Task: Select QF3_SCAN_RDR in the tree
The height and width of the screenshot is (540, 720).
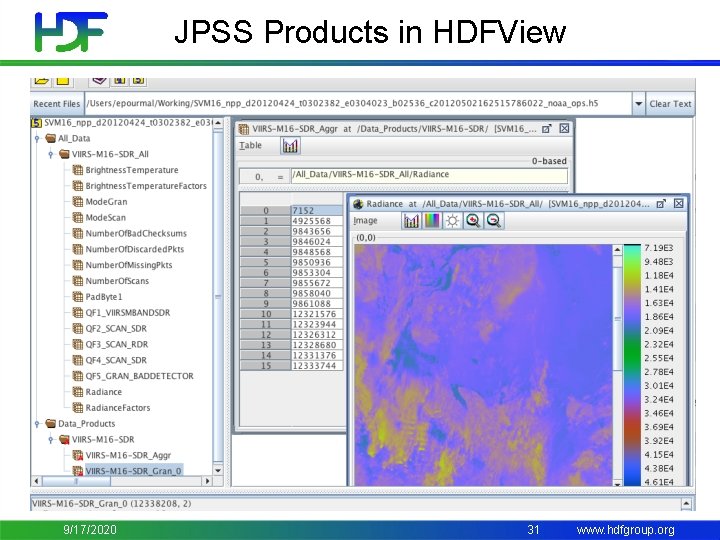Action: 117,344
